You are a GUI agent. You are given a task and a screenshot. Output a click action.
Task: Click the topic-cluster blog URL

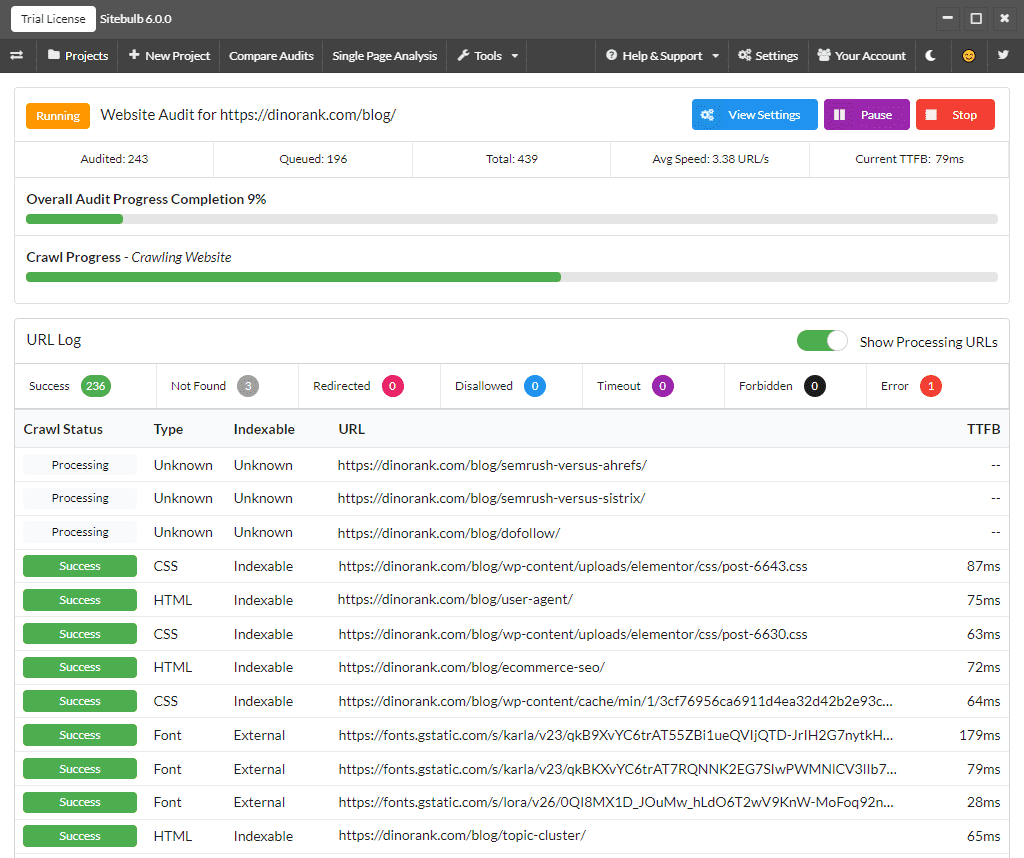pyautogui.click(x=462, y=835)
